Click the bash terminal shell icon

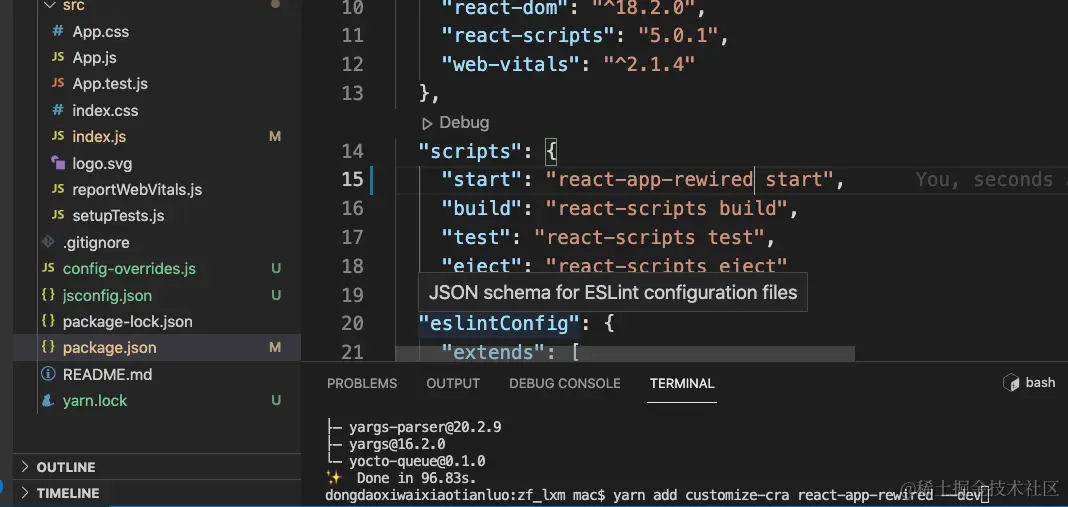[1011, 383]
